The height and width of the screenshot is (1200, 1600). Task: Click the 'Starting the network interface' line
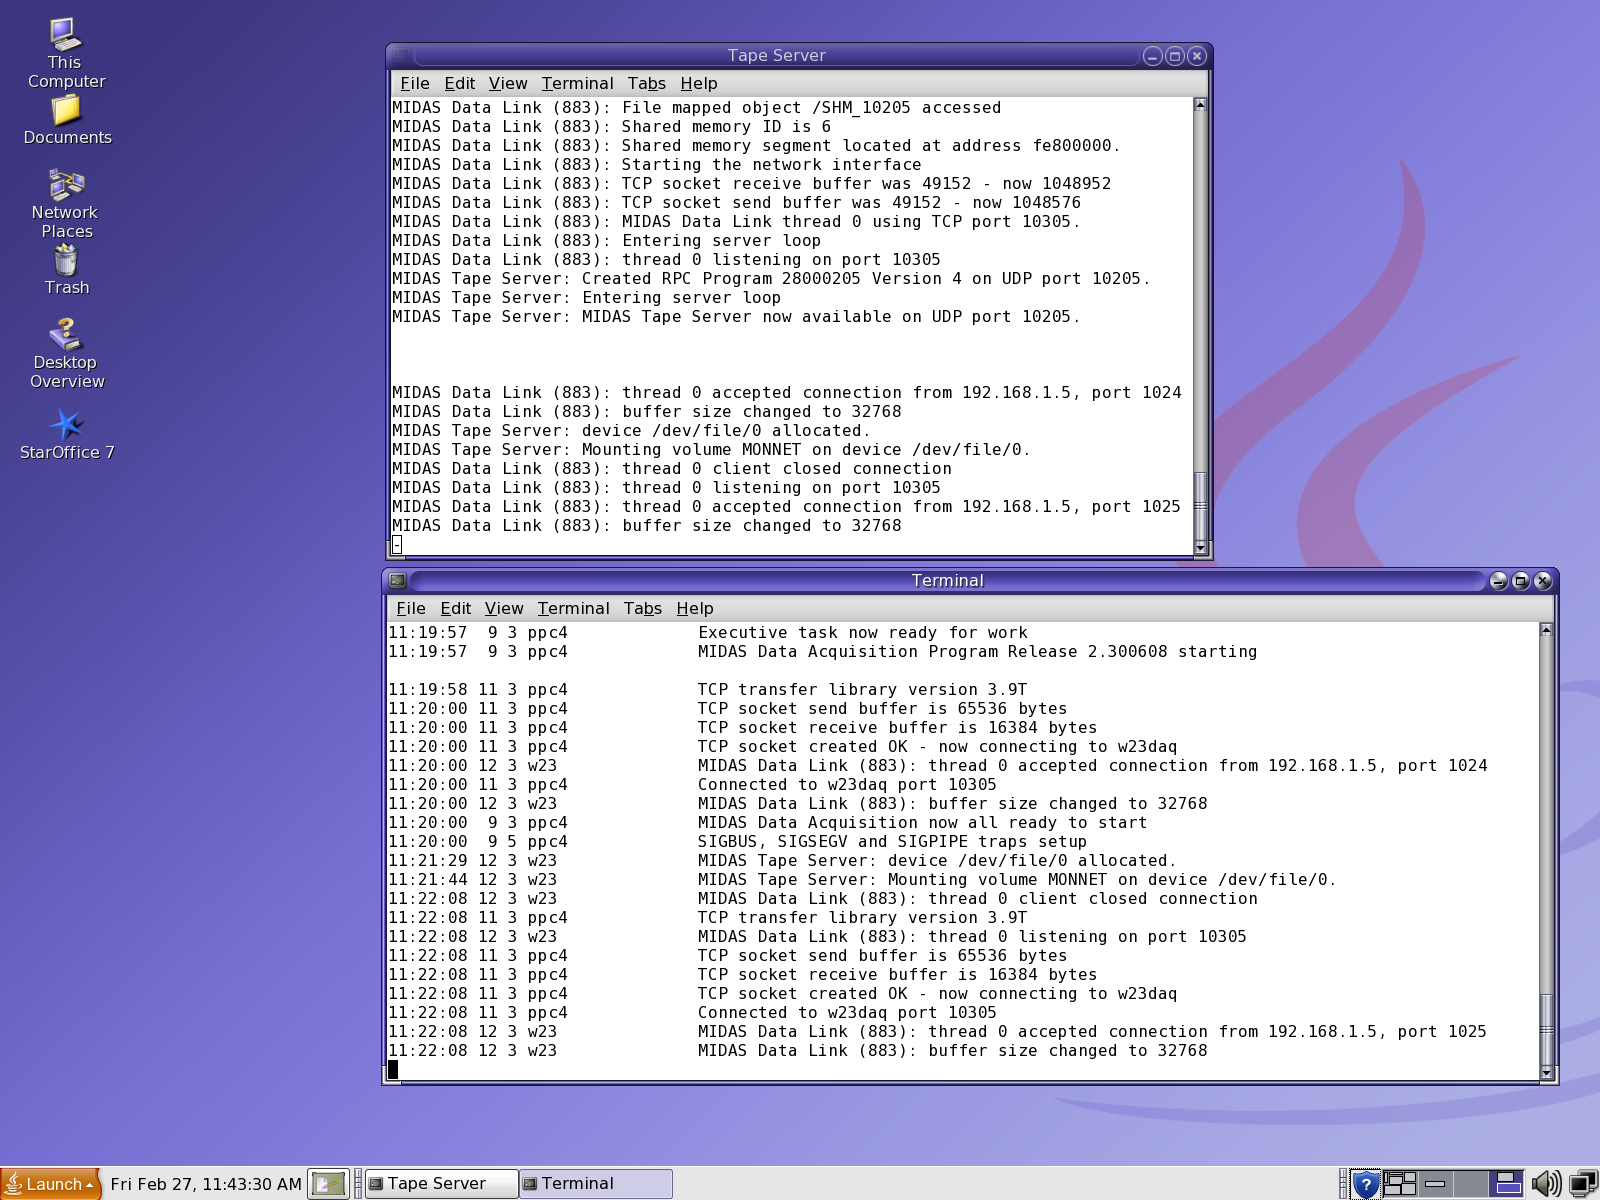(657, 165)
